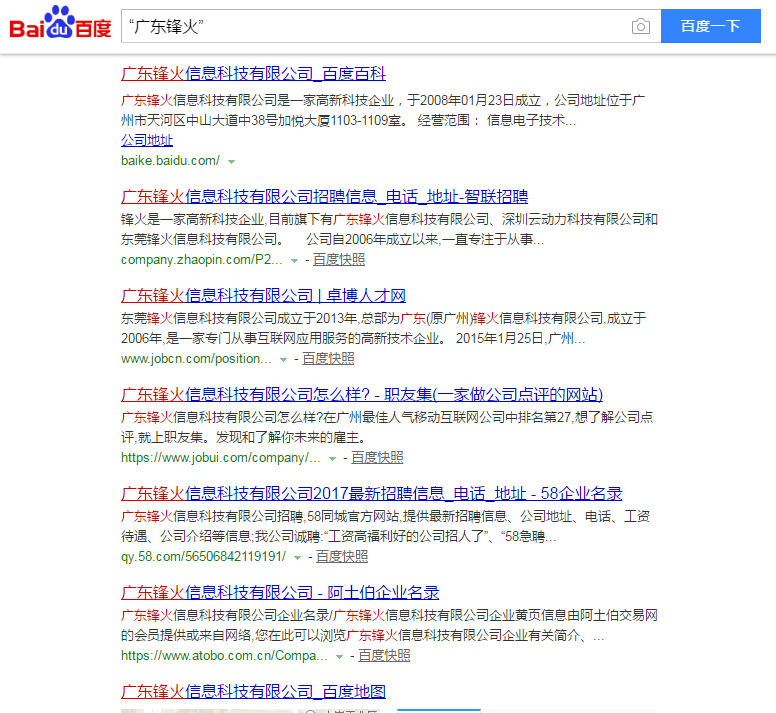
Task: Open 百度快照 for the qy.58.com result
Action: (x=342, y=557)
